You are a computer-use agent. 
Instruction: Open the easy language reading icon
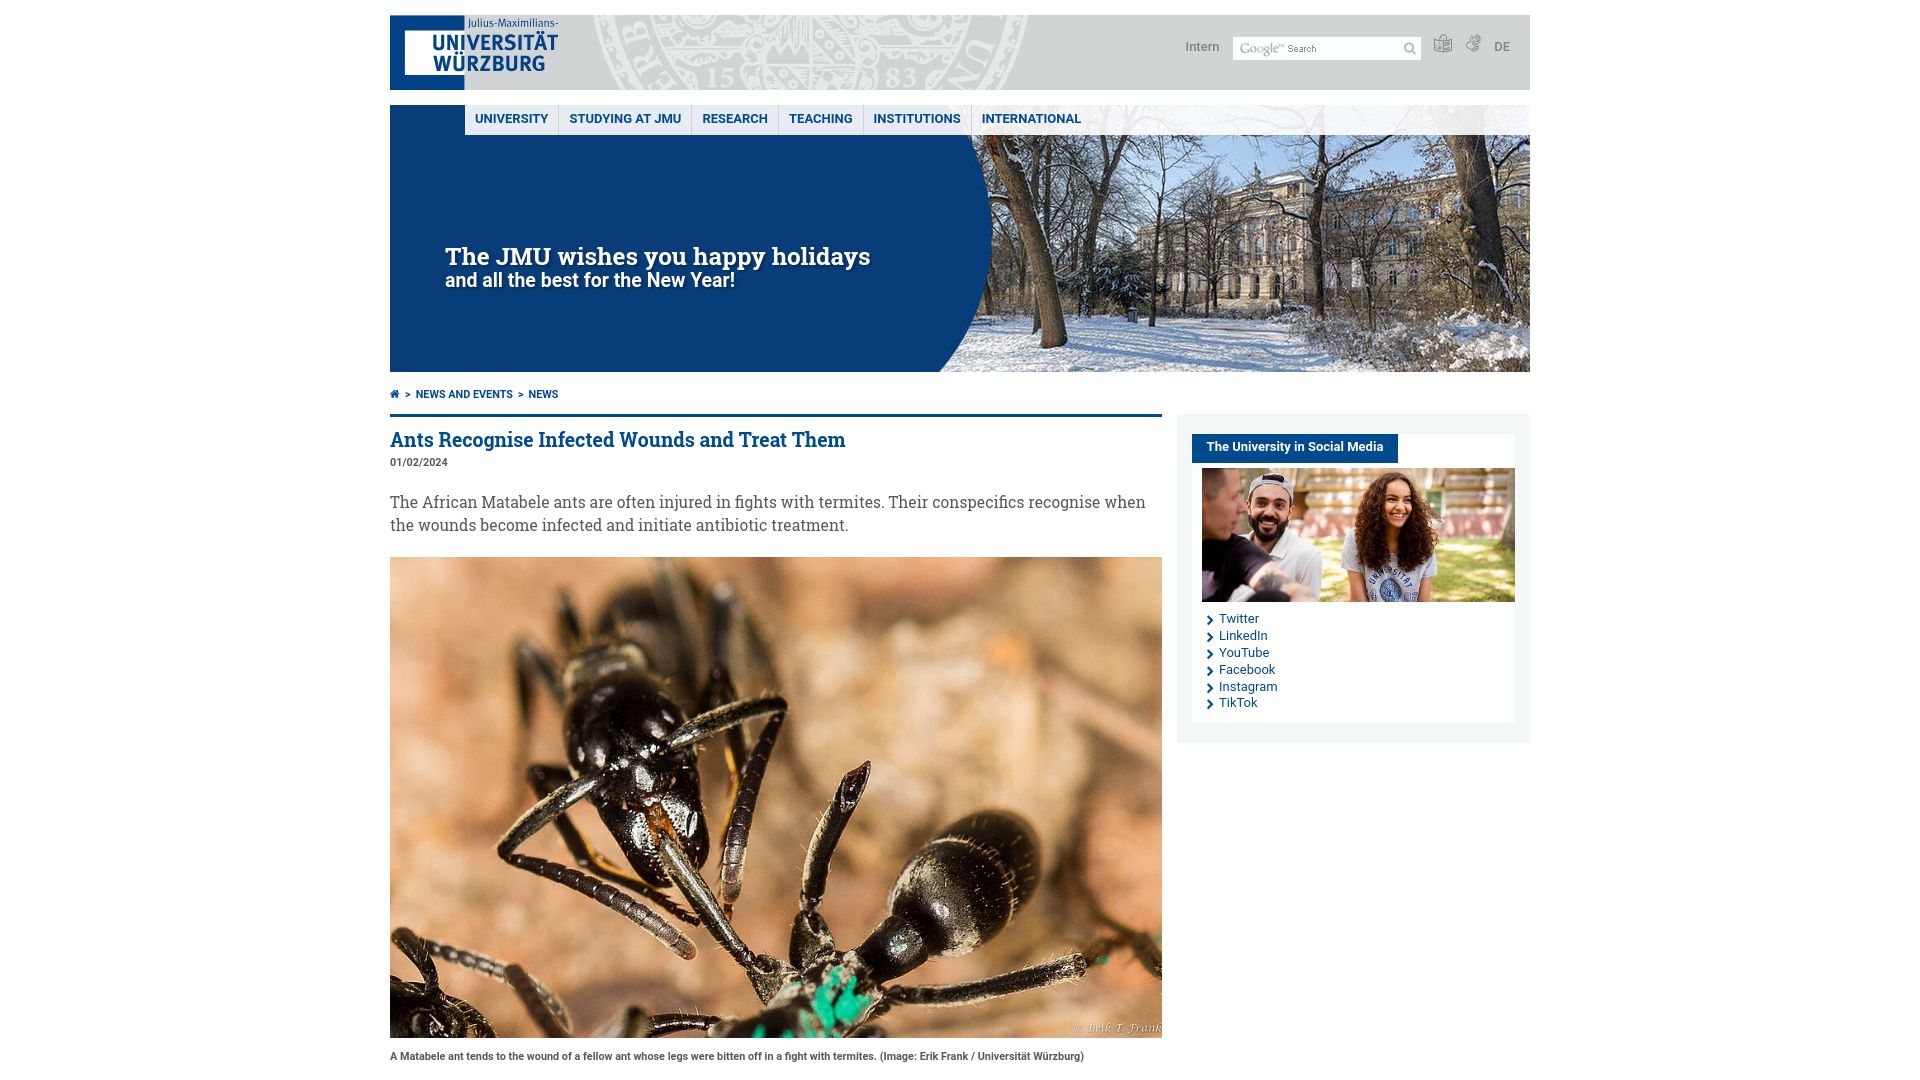pos(1442,44)
